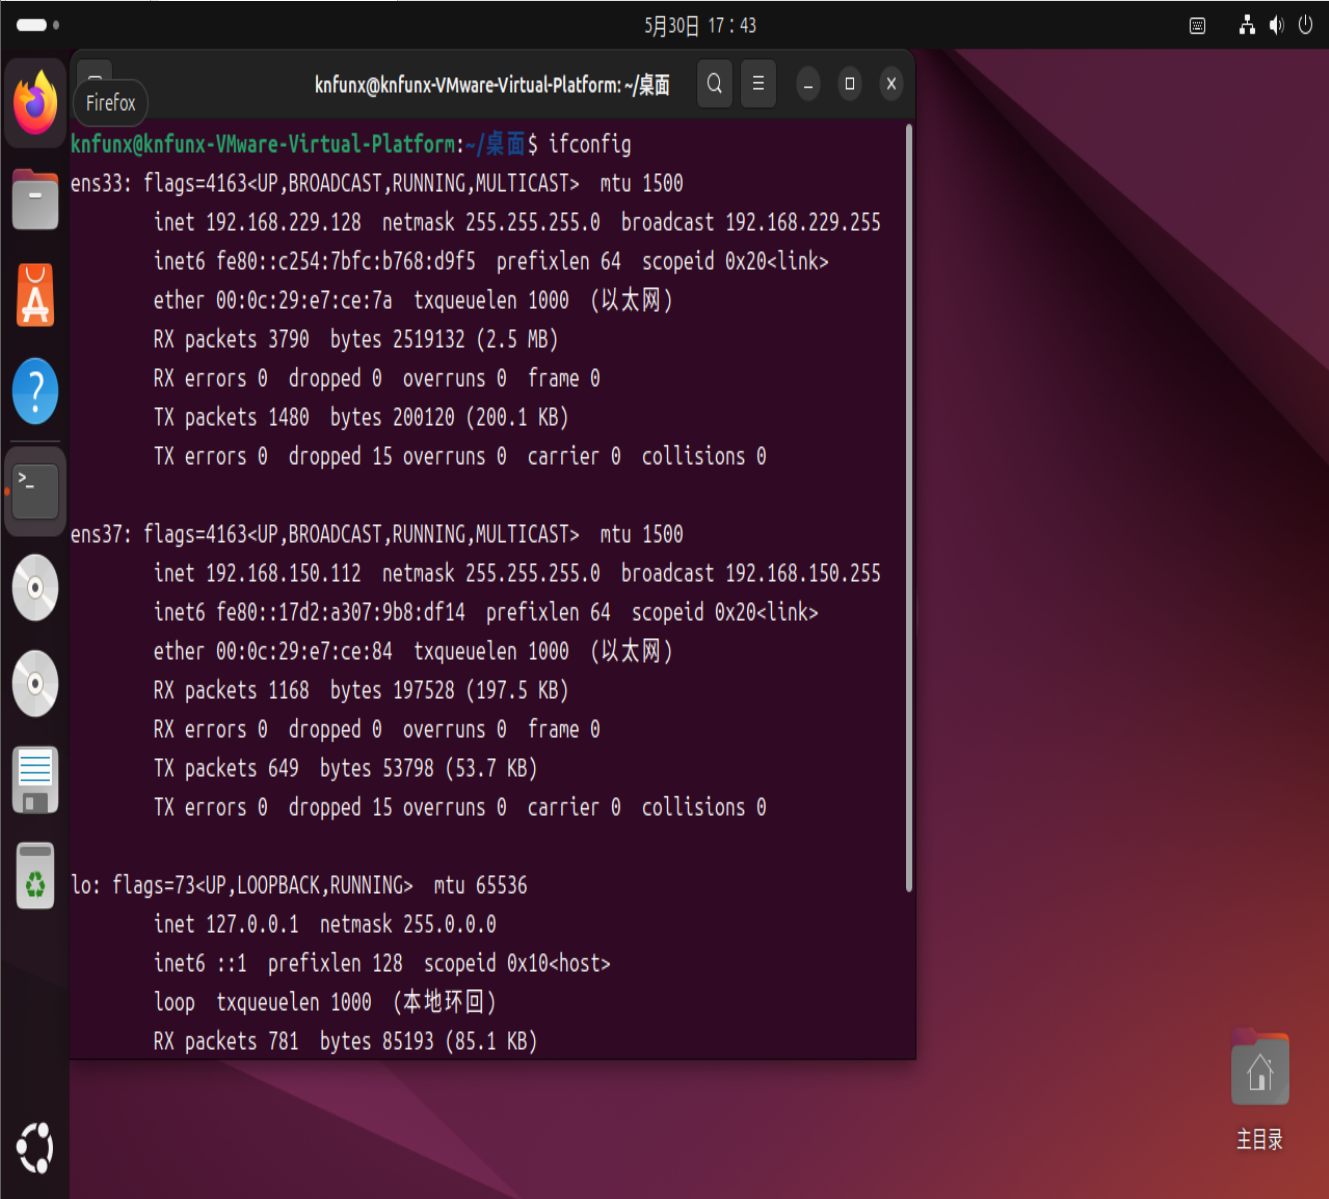Image resolution: width=1329 pixels, height=1199 pixels.
Task: Open the on-screen keyboard indicator
Action: (1197, 26)
